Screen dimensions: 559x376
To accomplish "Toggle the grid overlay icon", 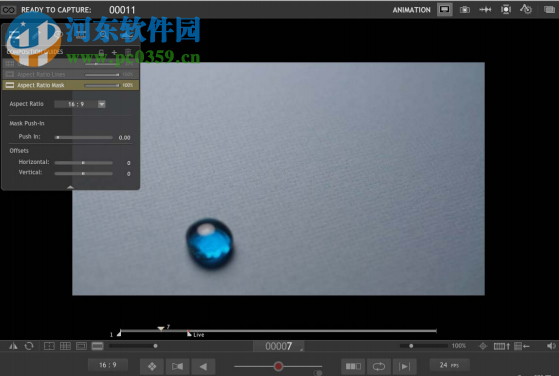I will tap(65, 346).
